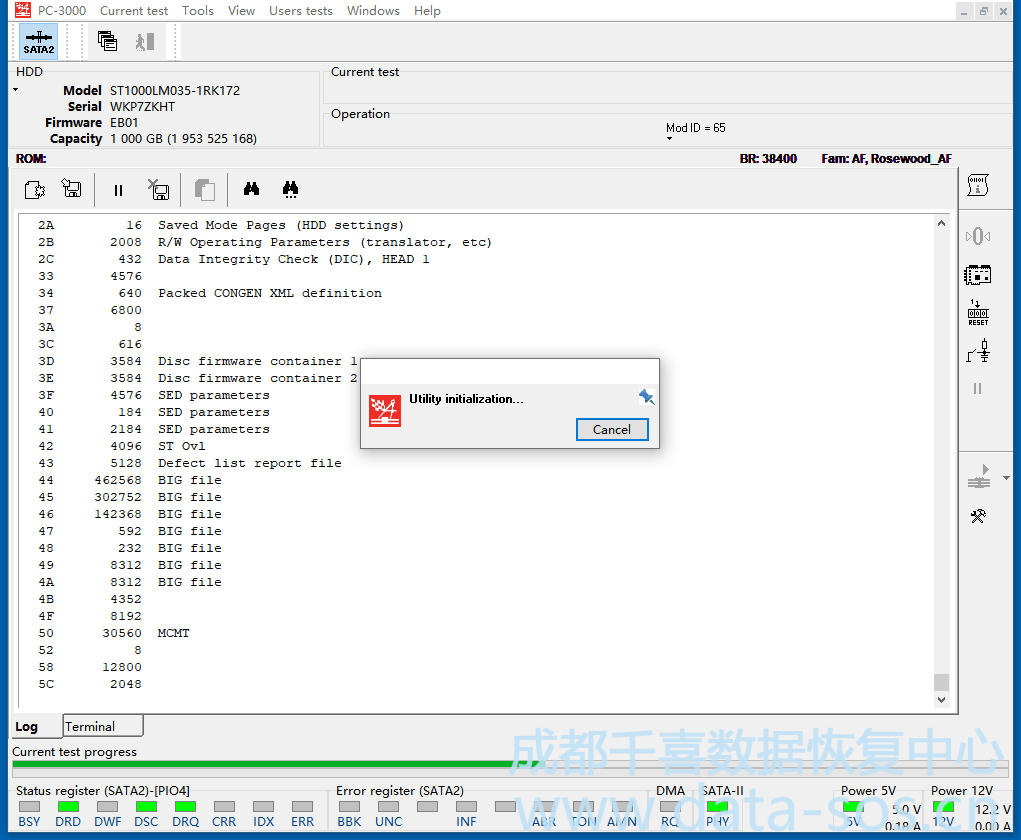Viewport: 1021px width, 840px height.
Task: Open the Users tests menu
Action: tap(300, 11)
